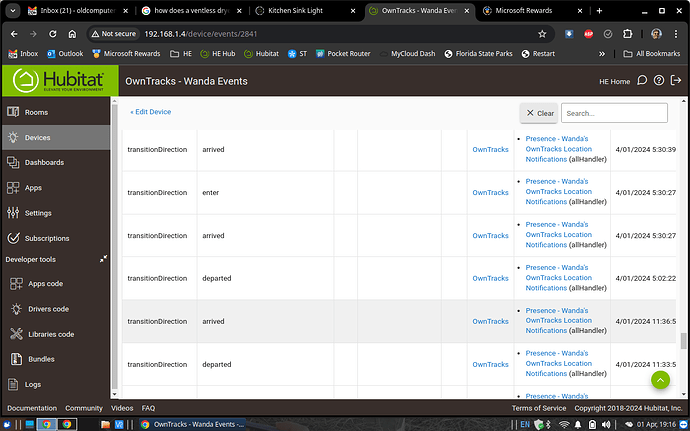Switch to the ventless dryer Google tab

192,11
